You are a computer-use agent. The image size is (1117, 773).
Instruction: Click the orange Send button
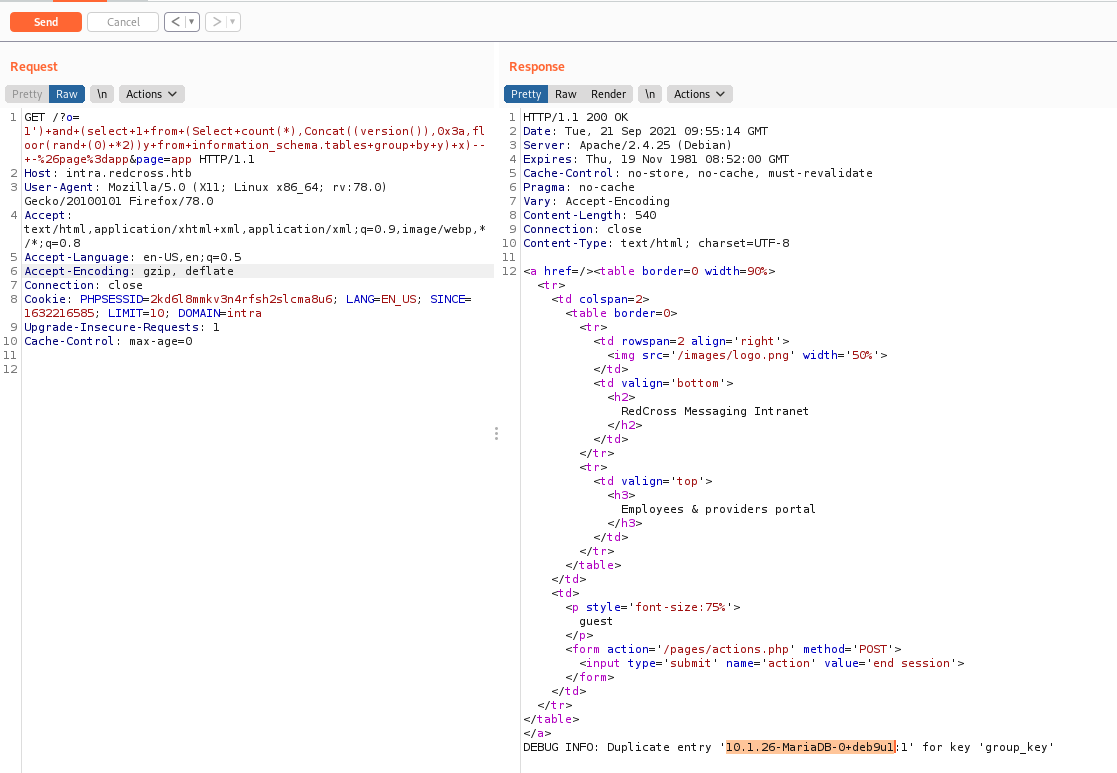(46, 22)
